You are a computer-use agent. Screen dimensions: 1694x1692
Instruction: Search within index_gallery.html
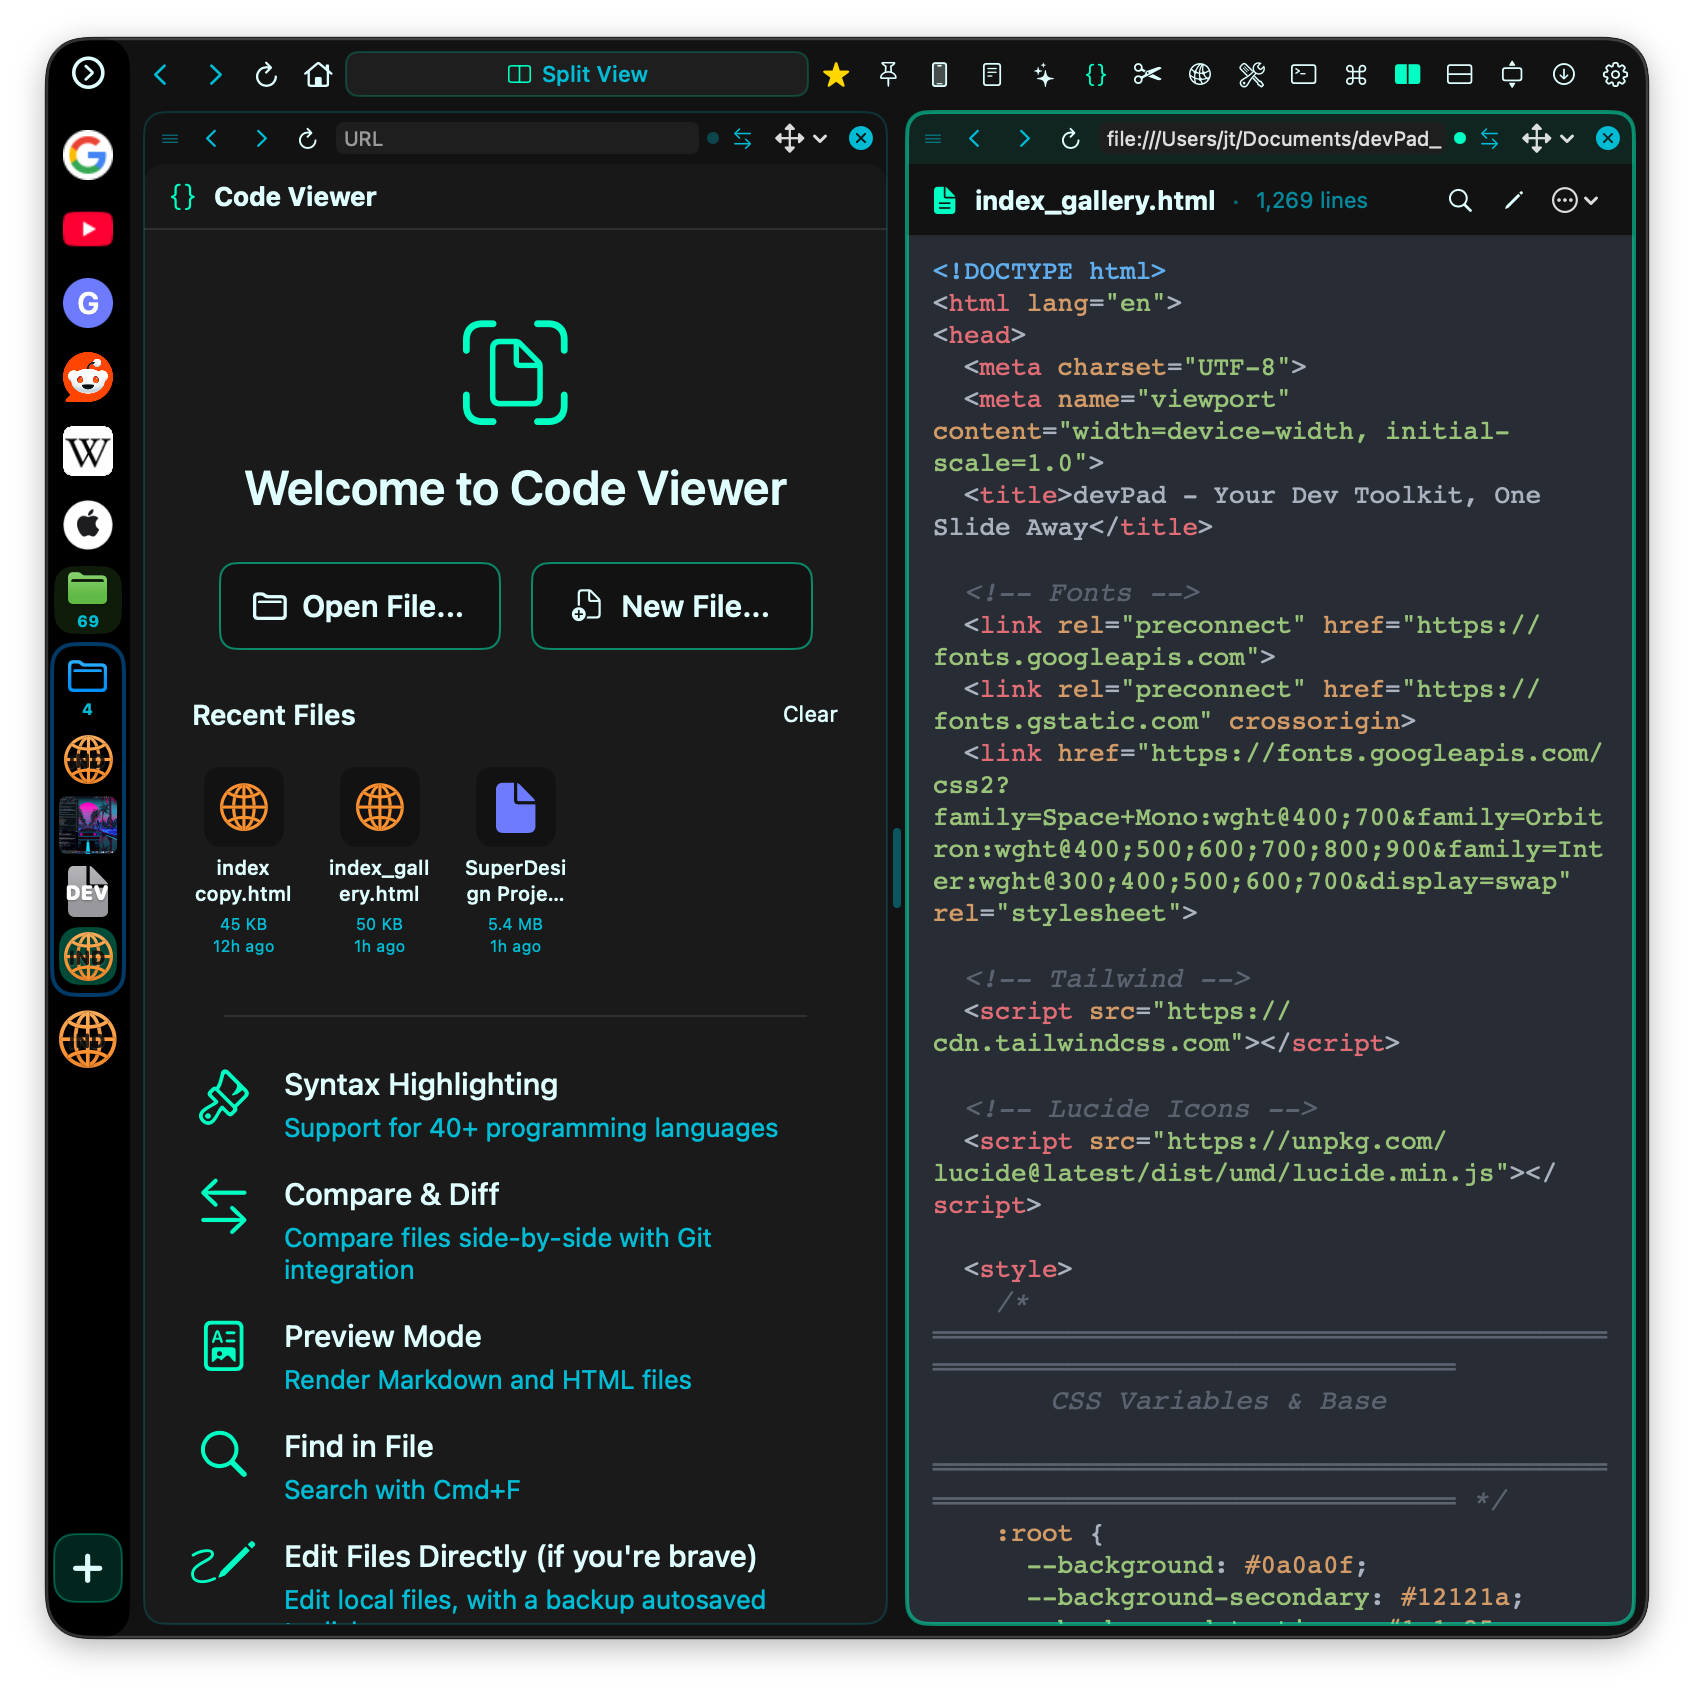pyautogui.click(x=1460, y=200)
